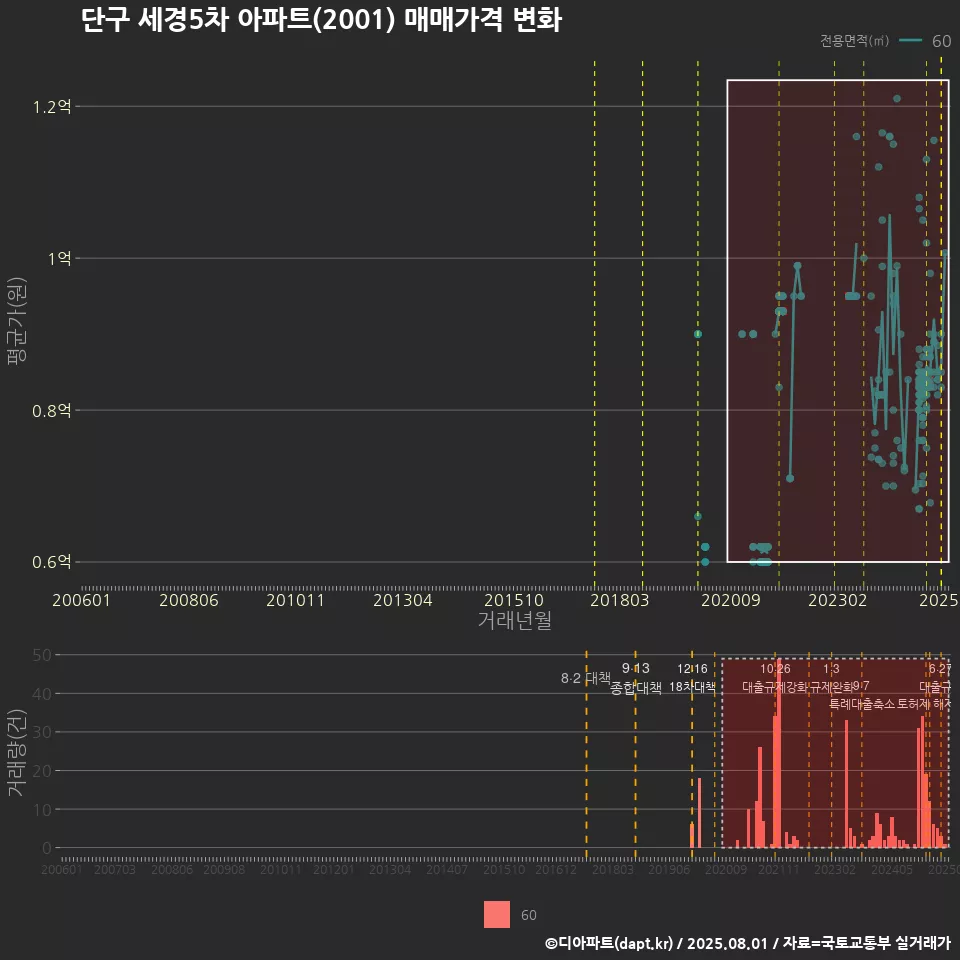
Task: Select '202405' on the volume chart x-axis
Action: [x=892, y=869]
